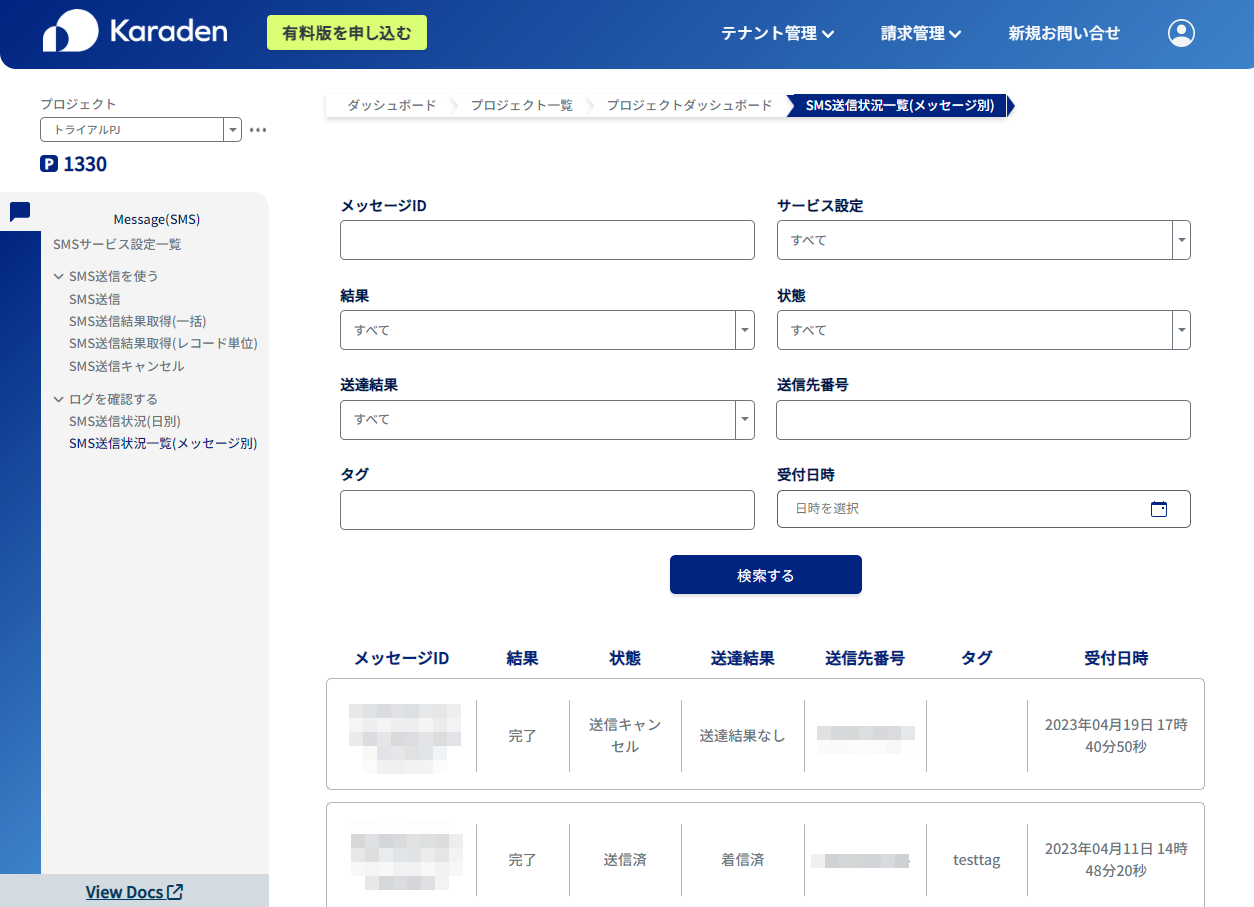Expand the 結果 filter dropdown
This screenshot has width=1254, height=907.
pyautogui.click(x=745, y=330)
